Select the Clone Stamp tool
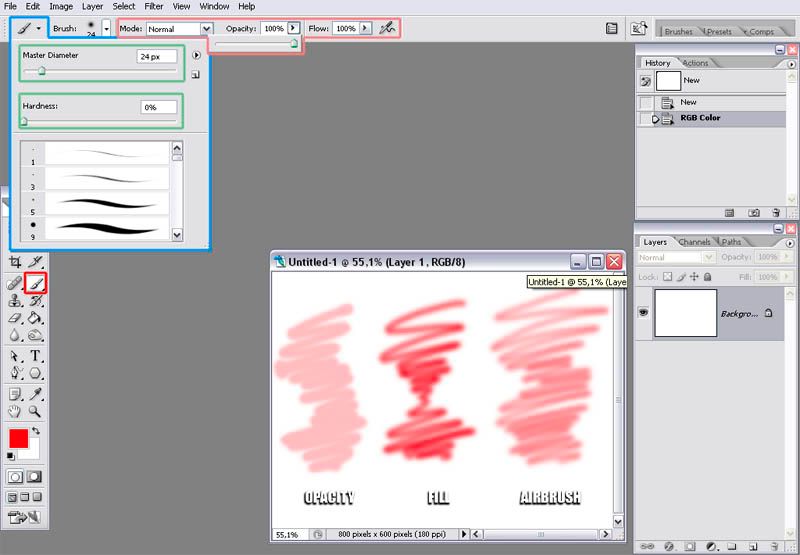The height and width of the screenshot is (555, 800). coord(15,301)
